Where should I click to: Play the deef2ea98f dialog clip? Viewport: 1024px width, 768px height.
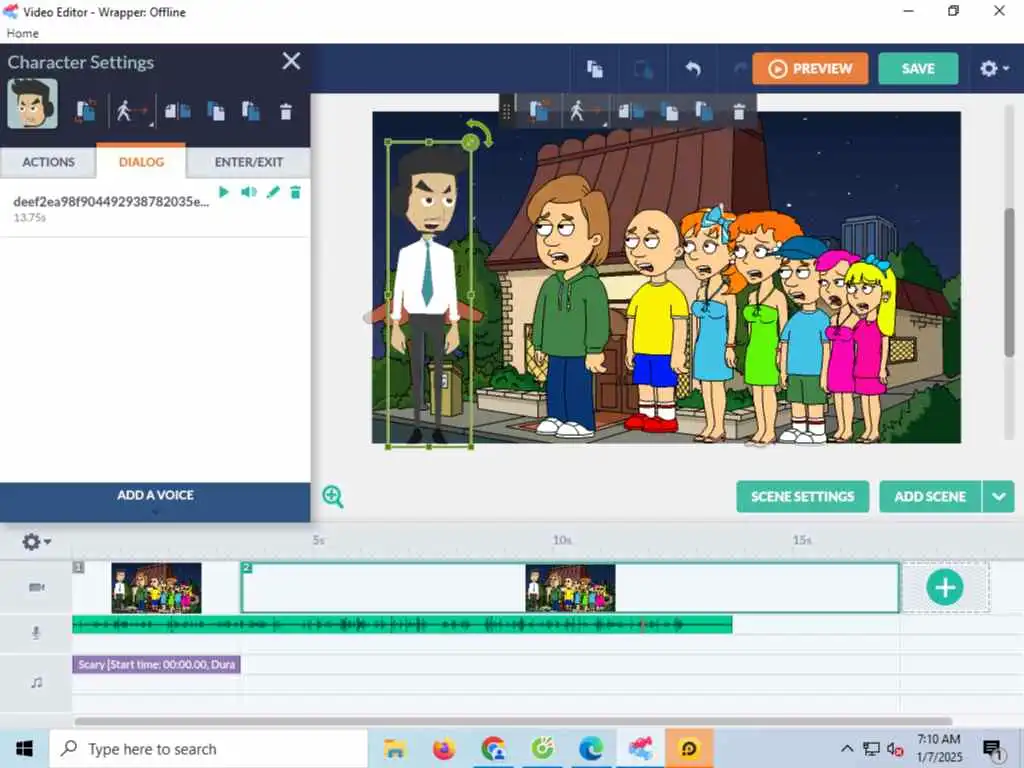(x=224, y=192)
